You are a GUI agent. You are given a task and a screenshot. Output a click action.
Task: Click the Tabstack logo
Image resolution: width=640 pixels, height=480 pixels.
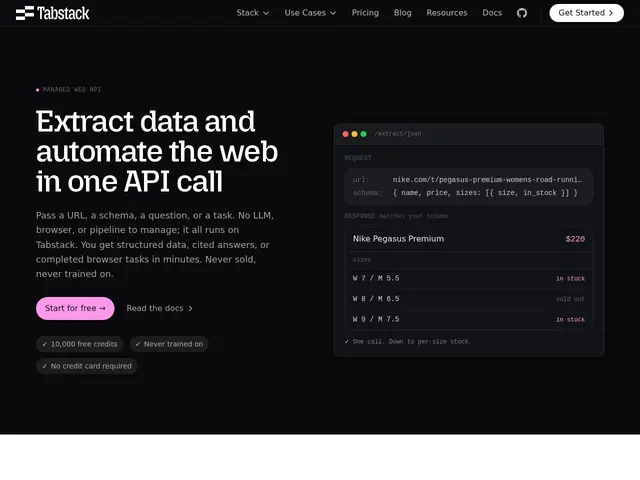[52, 13]
